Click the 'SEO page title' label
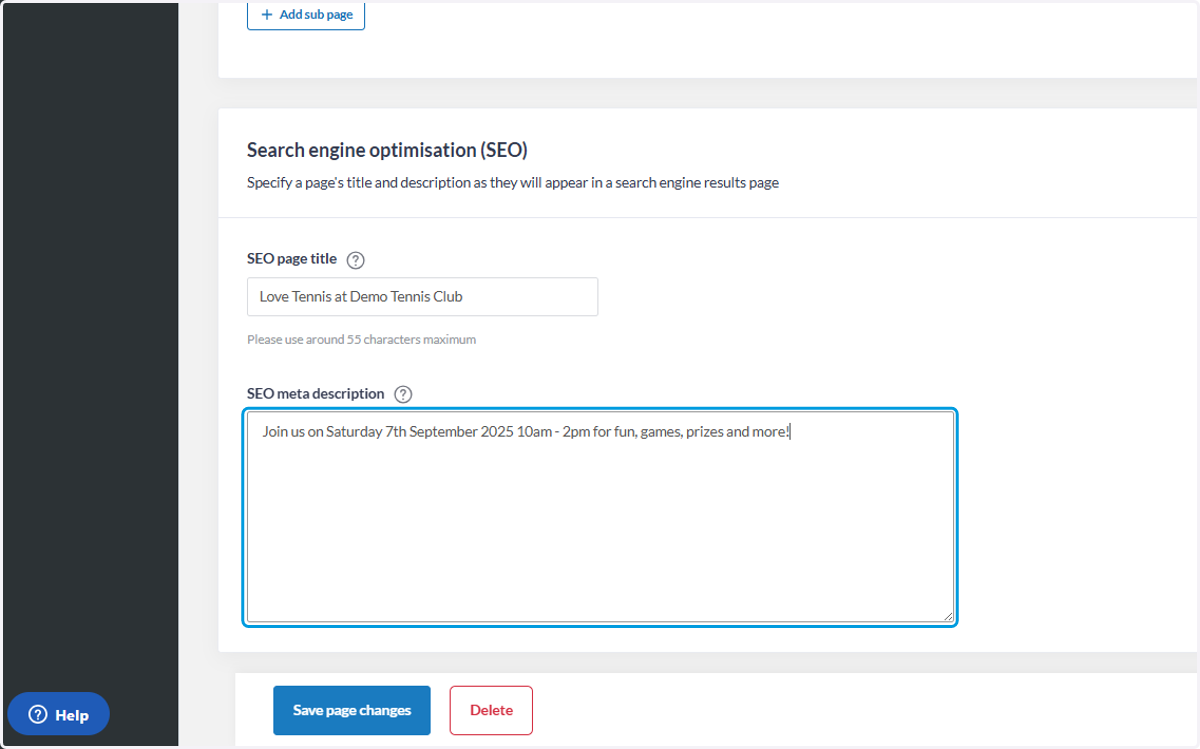Viewport: 1200px width, 749px height. [292, 259]
